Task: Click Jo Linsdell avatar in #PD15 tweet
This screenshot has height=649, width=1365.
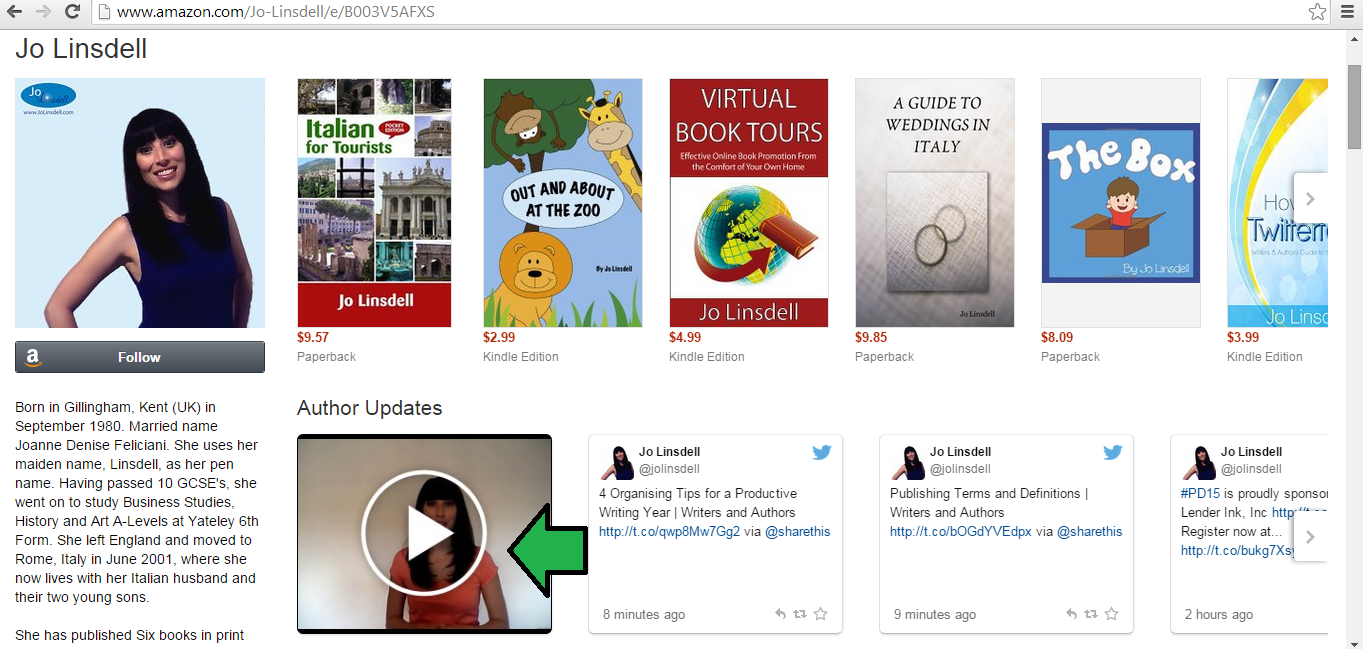Action: click(x=1198, y=462)
